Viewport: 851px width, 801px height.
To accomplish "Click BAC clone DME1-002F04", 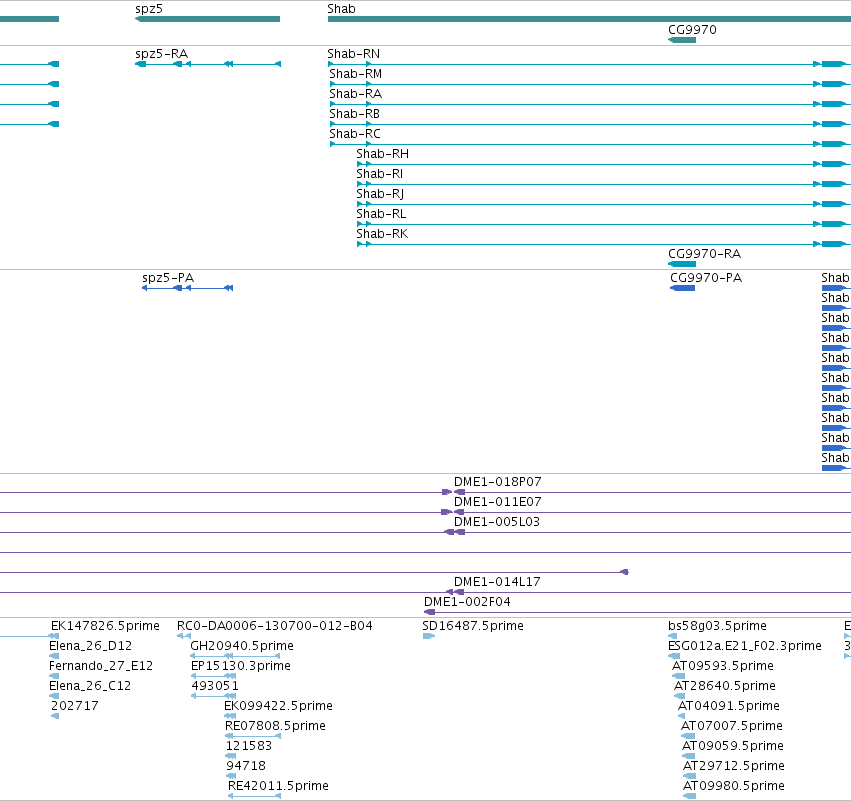I will 467,602.
